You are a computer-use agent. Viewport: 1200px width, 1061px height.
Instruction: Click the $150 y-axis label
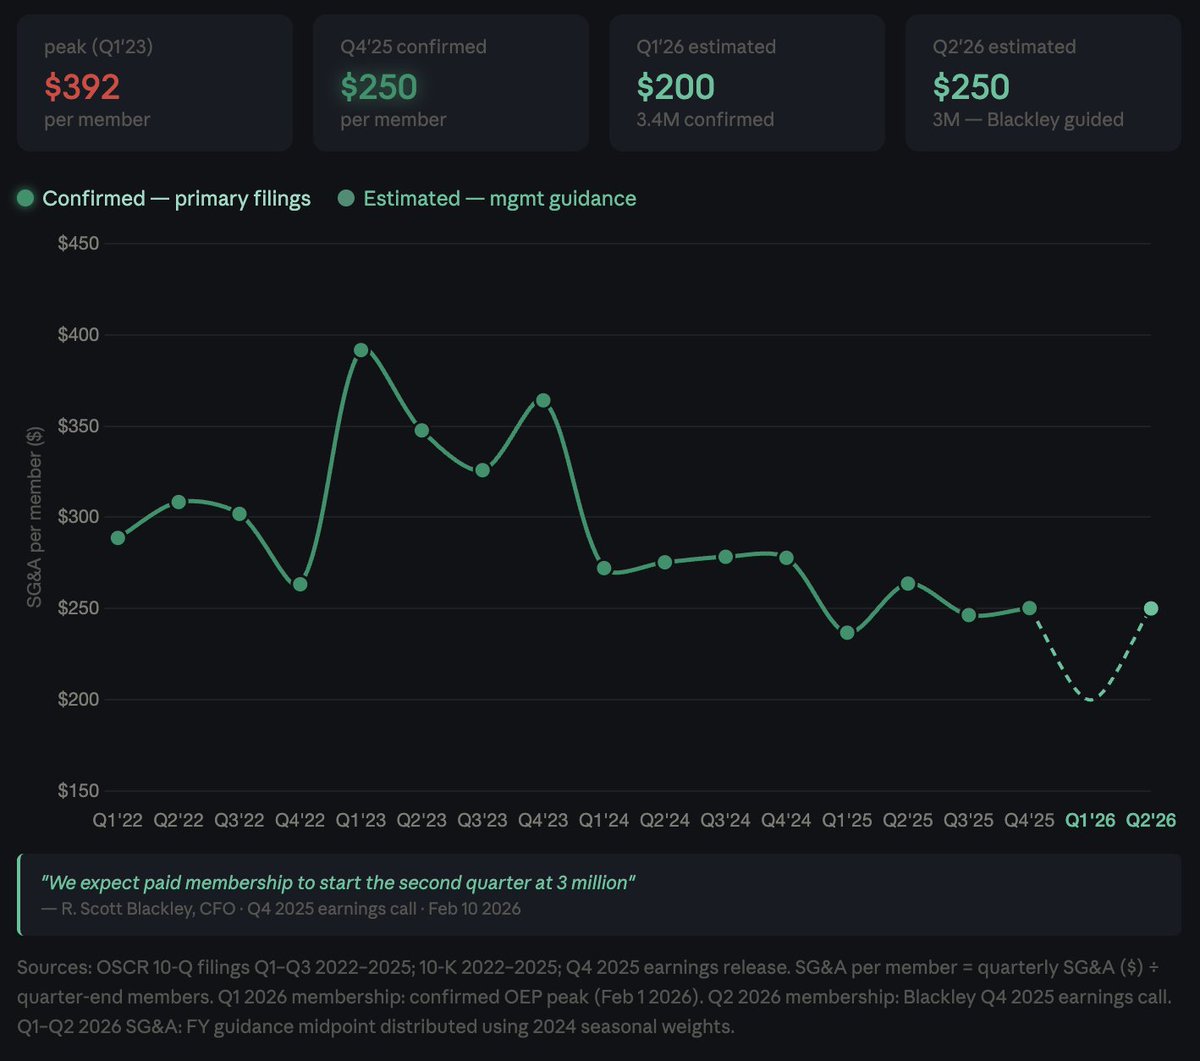click(77, 791)
